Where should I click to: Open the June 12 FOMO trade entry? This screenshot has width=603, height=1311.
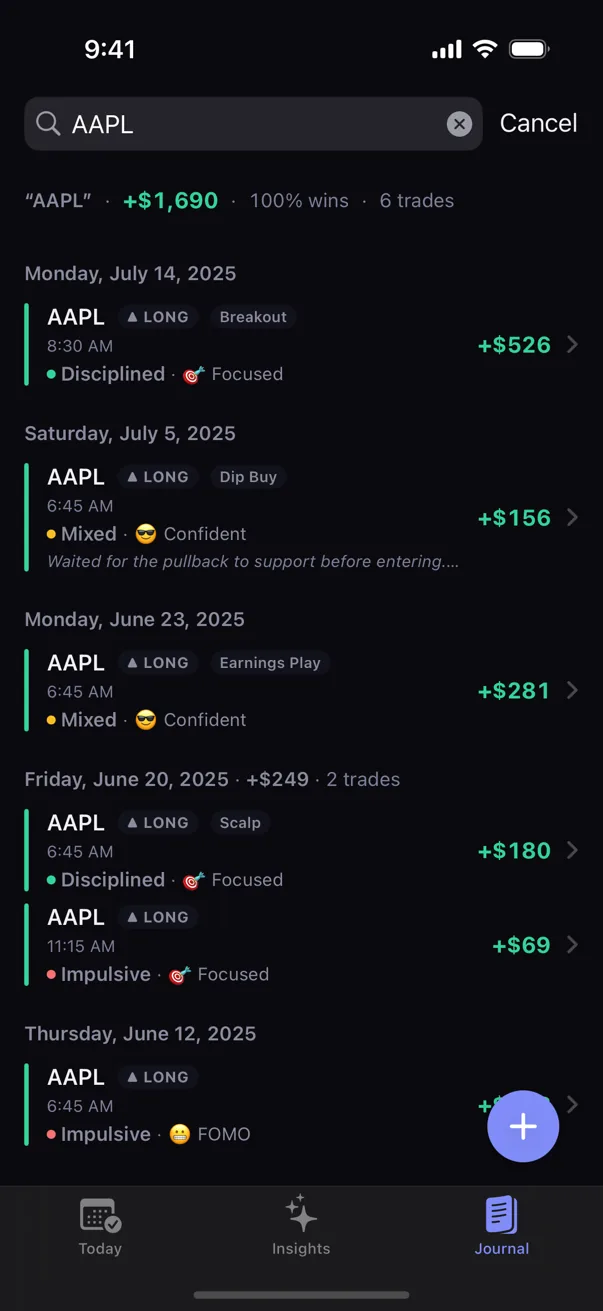point(301,1105)
